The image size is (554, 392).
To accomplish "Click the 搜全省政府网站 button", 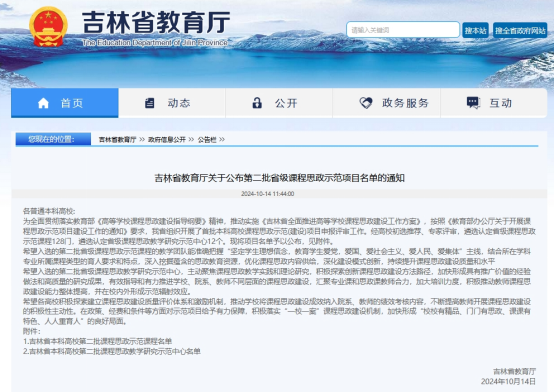I will pyautogui.click(x=520, y=30).
